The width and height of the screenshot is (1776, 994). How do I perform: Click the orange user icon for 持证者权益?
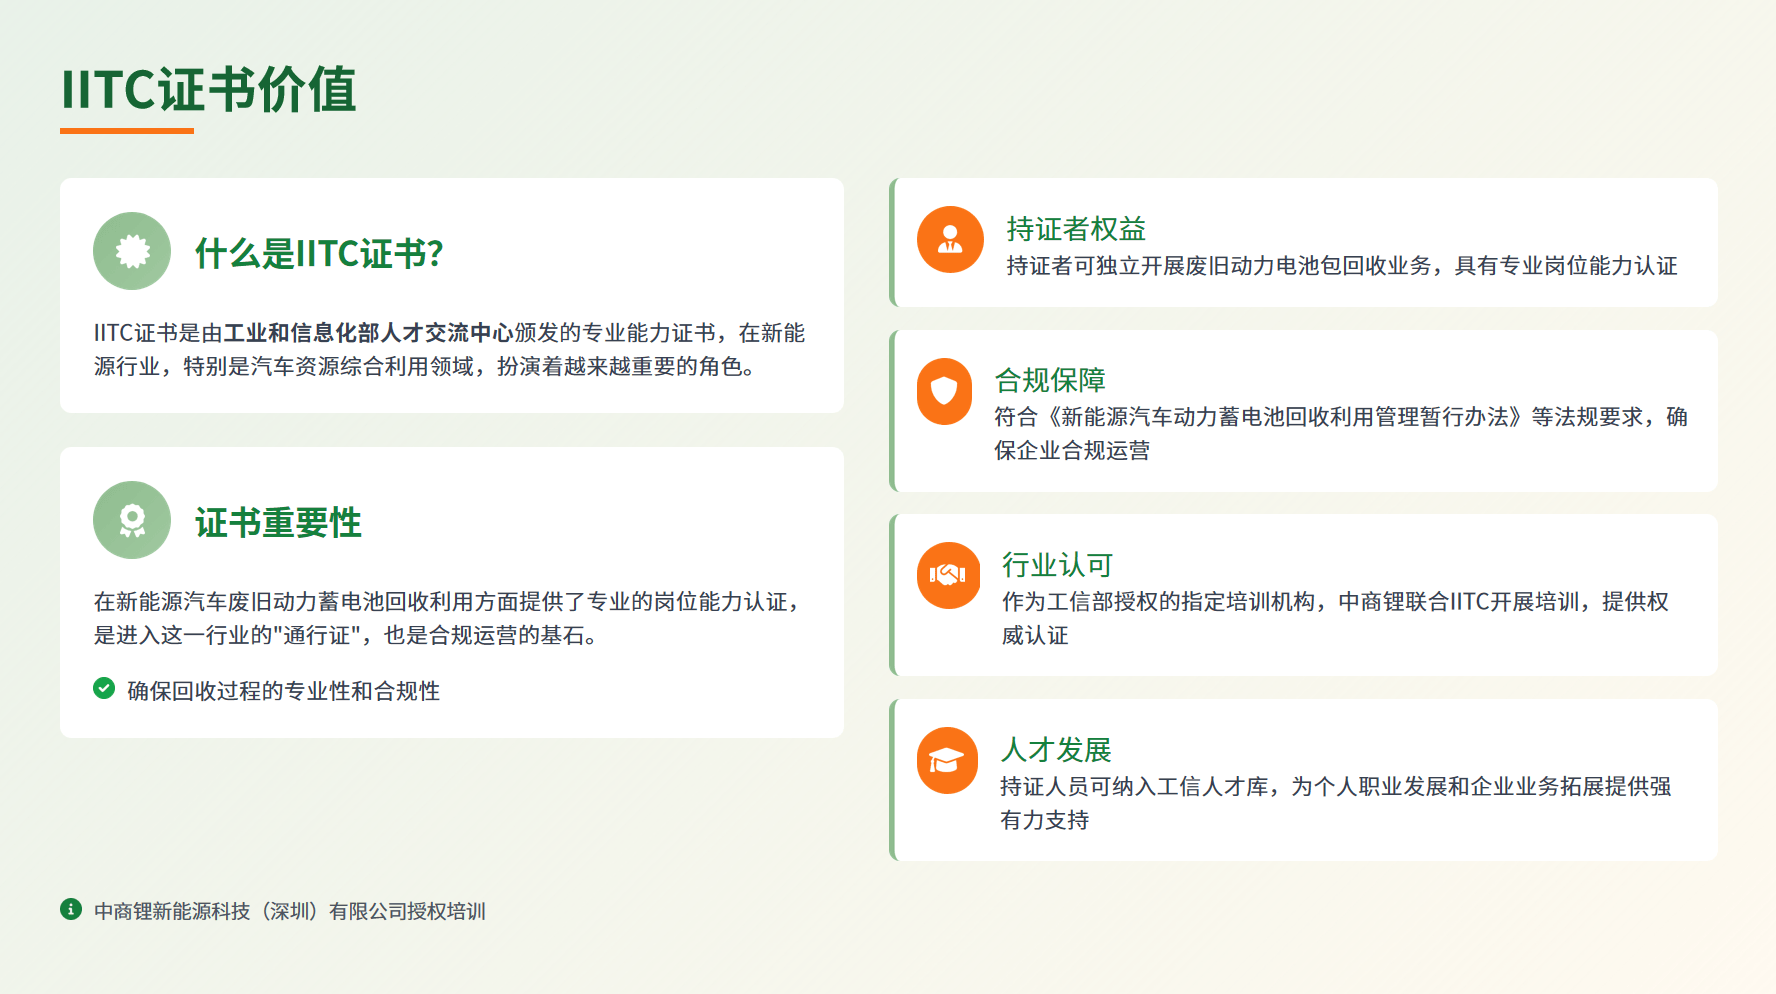[950, 240]
